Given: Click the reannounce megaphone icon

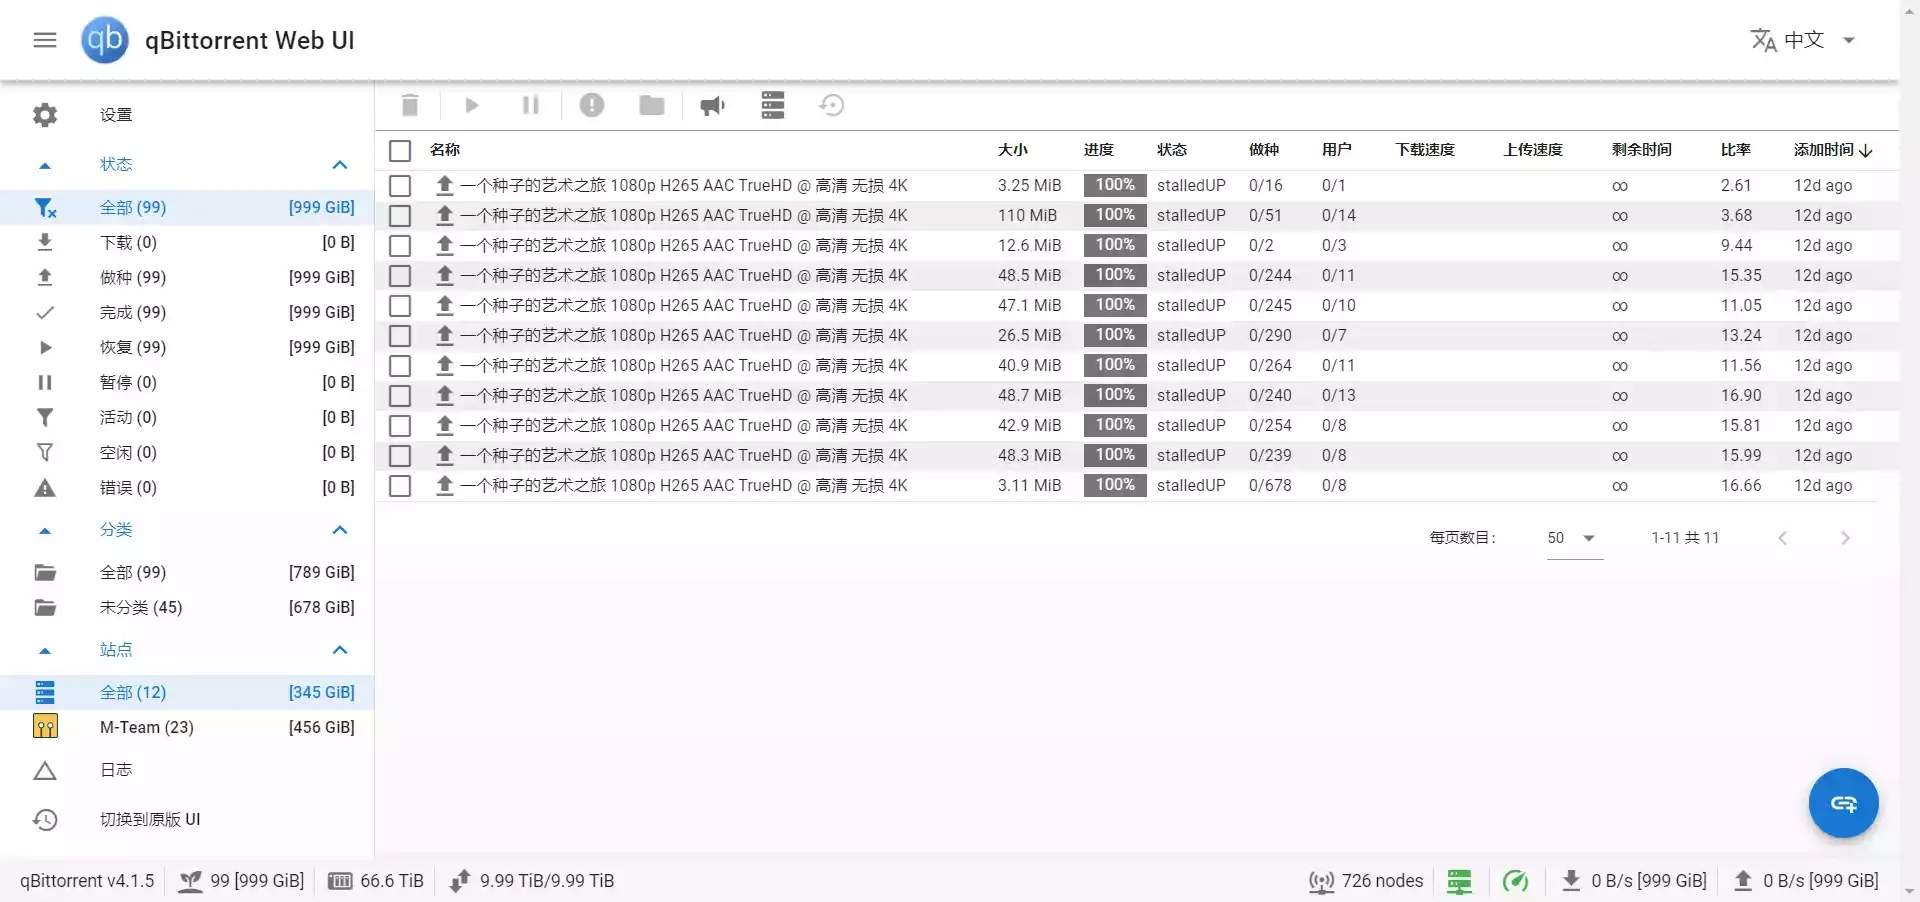Looking at the screenshot, I should [712, 105].
